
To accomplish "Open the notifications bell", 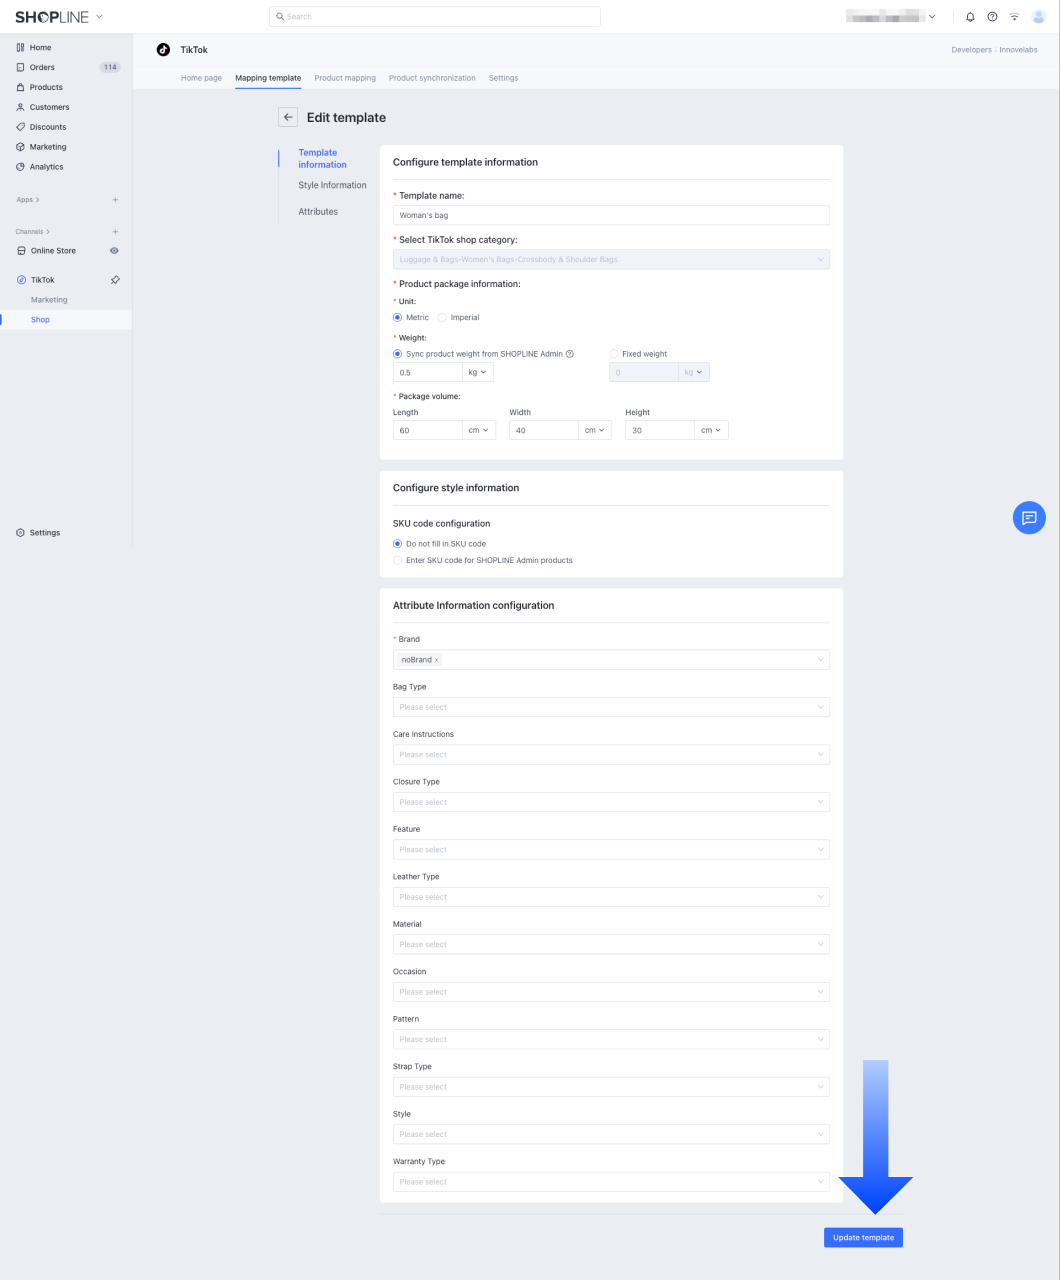I will tap(970, 17).
